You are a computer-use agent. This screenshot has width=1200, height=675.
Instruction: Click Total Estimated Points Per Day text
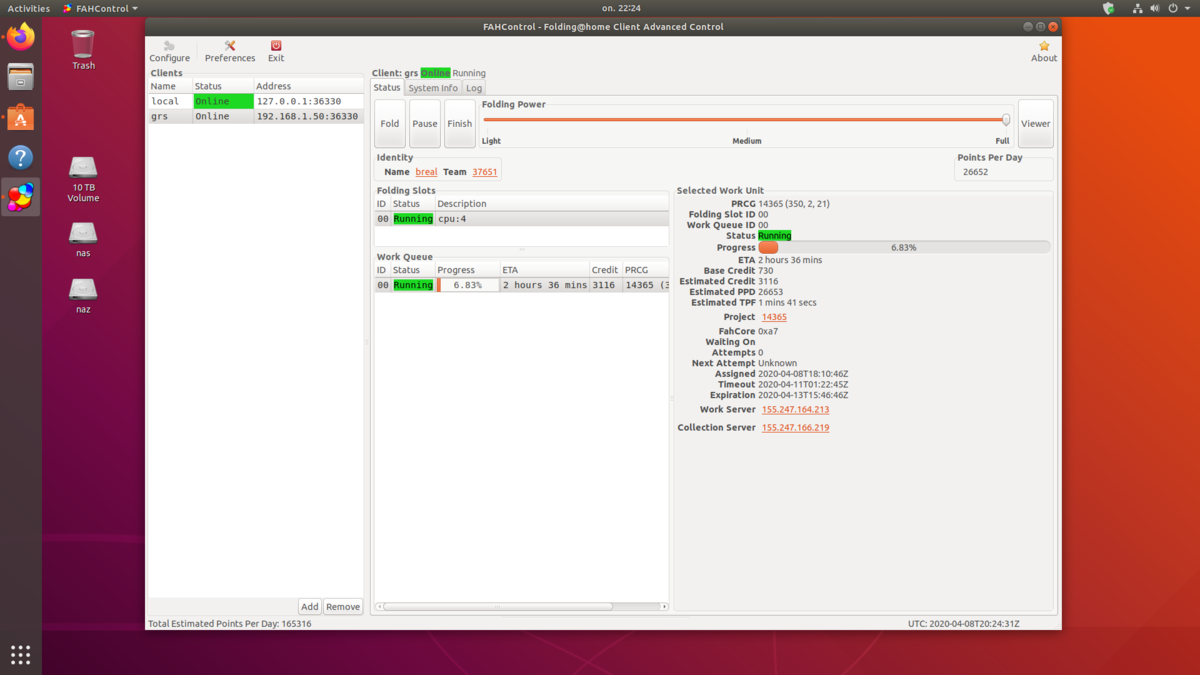pos(229,623)
